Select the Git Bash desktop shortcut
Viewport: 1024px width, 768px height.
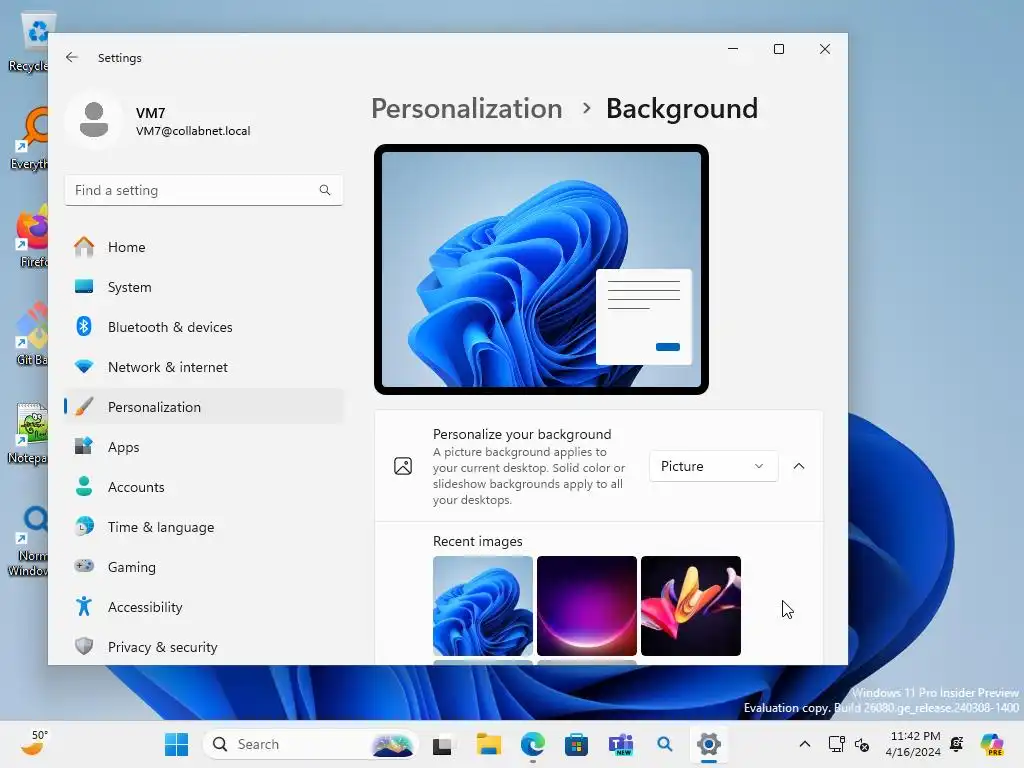[x=31, y=334]
